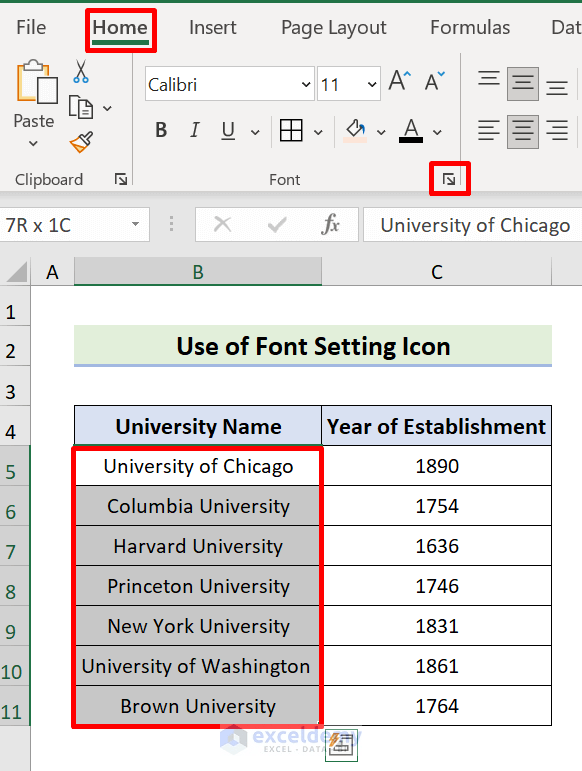Switch to the Insert tab
Image resolution: width=582 pixels, height=771 pixels.
(212, 28)
